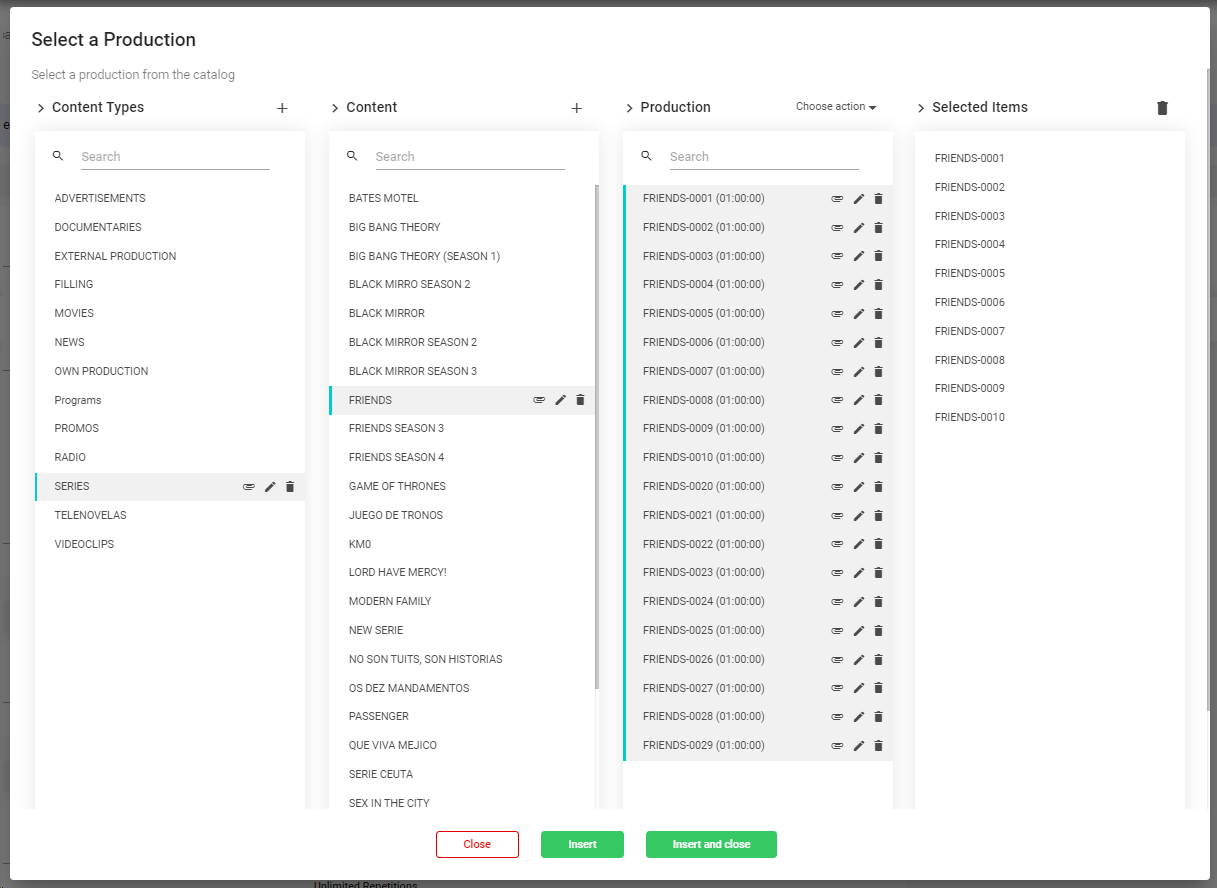The image size is (1217, 888).
Task: Select MOVIES content type
Action: pyautogui.click(x=74, y=314)
